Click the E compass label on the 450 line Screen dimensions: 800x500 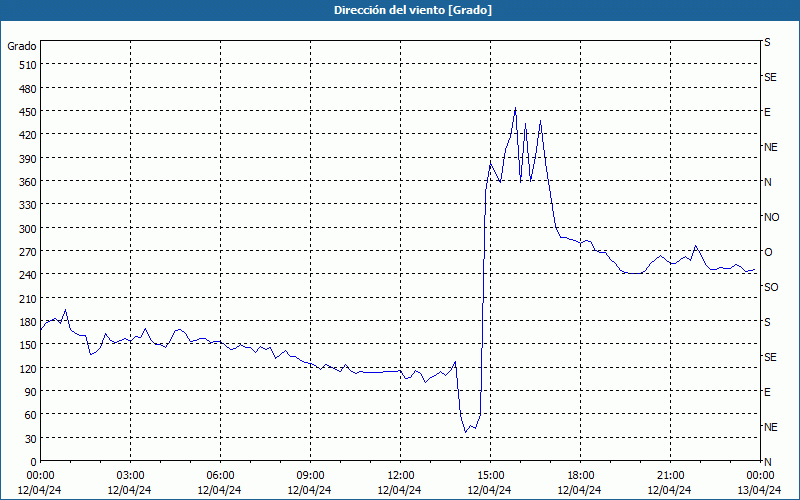coord(767,112)
